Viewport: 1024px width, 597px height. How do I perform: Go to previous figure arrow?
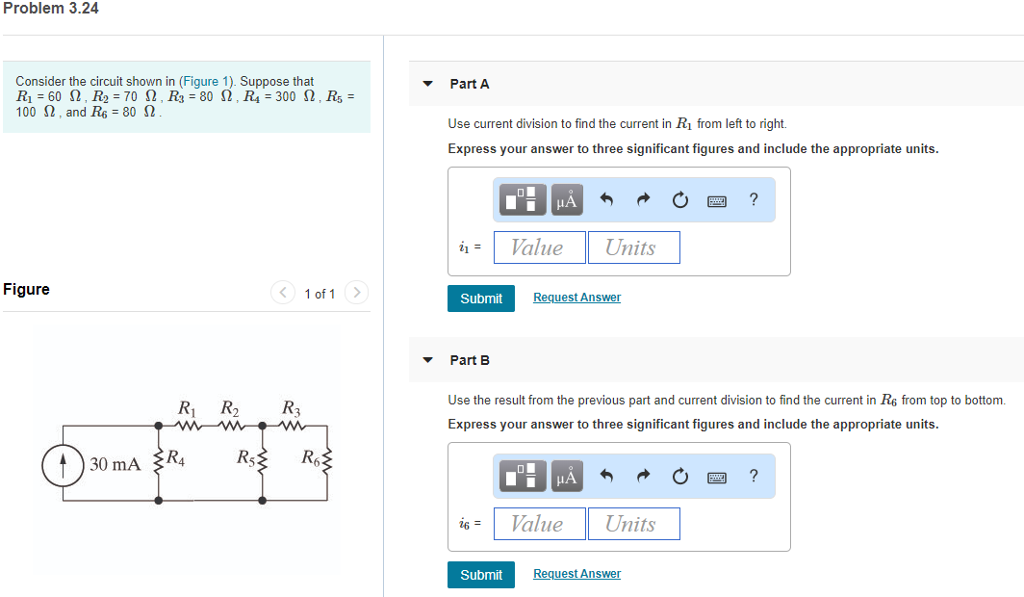[283, 292]
